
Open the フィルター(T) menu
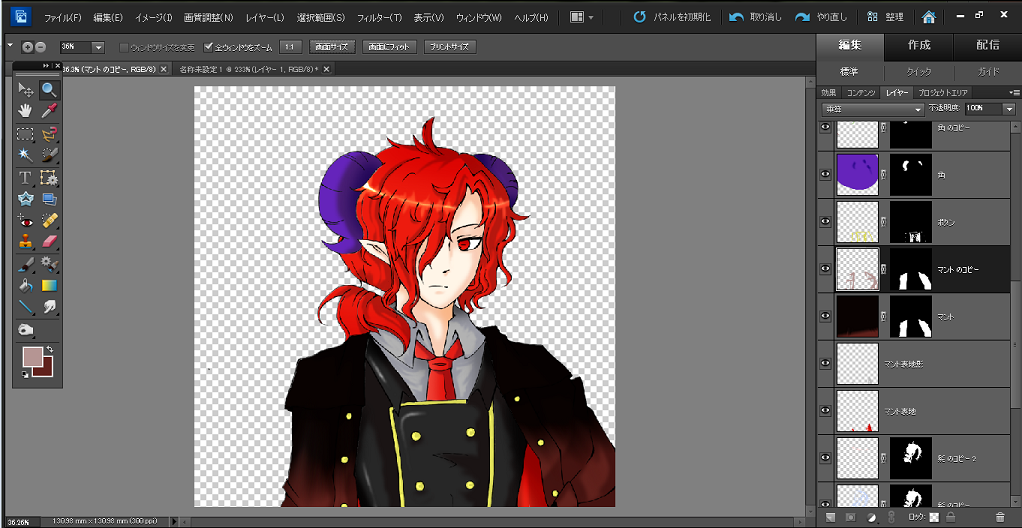(379, 17)
